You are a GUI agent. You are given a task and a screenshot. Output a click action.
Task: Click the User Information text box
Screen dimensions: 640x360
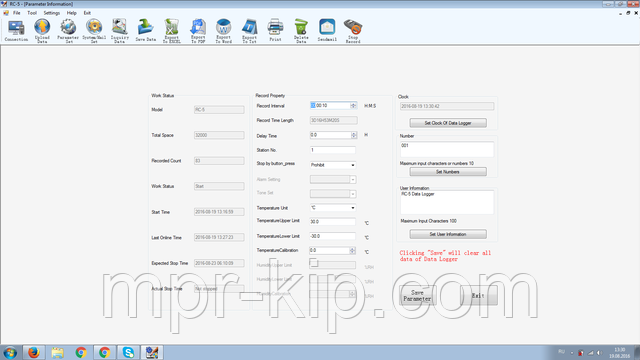pos(447,202)
